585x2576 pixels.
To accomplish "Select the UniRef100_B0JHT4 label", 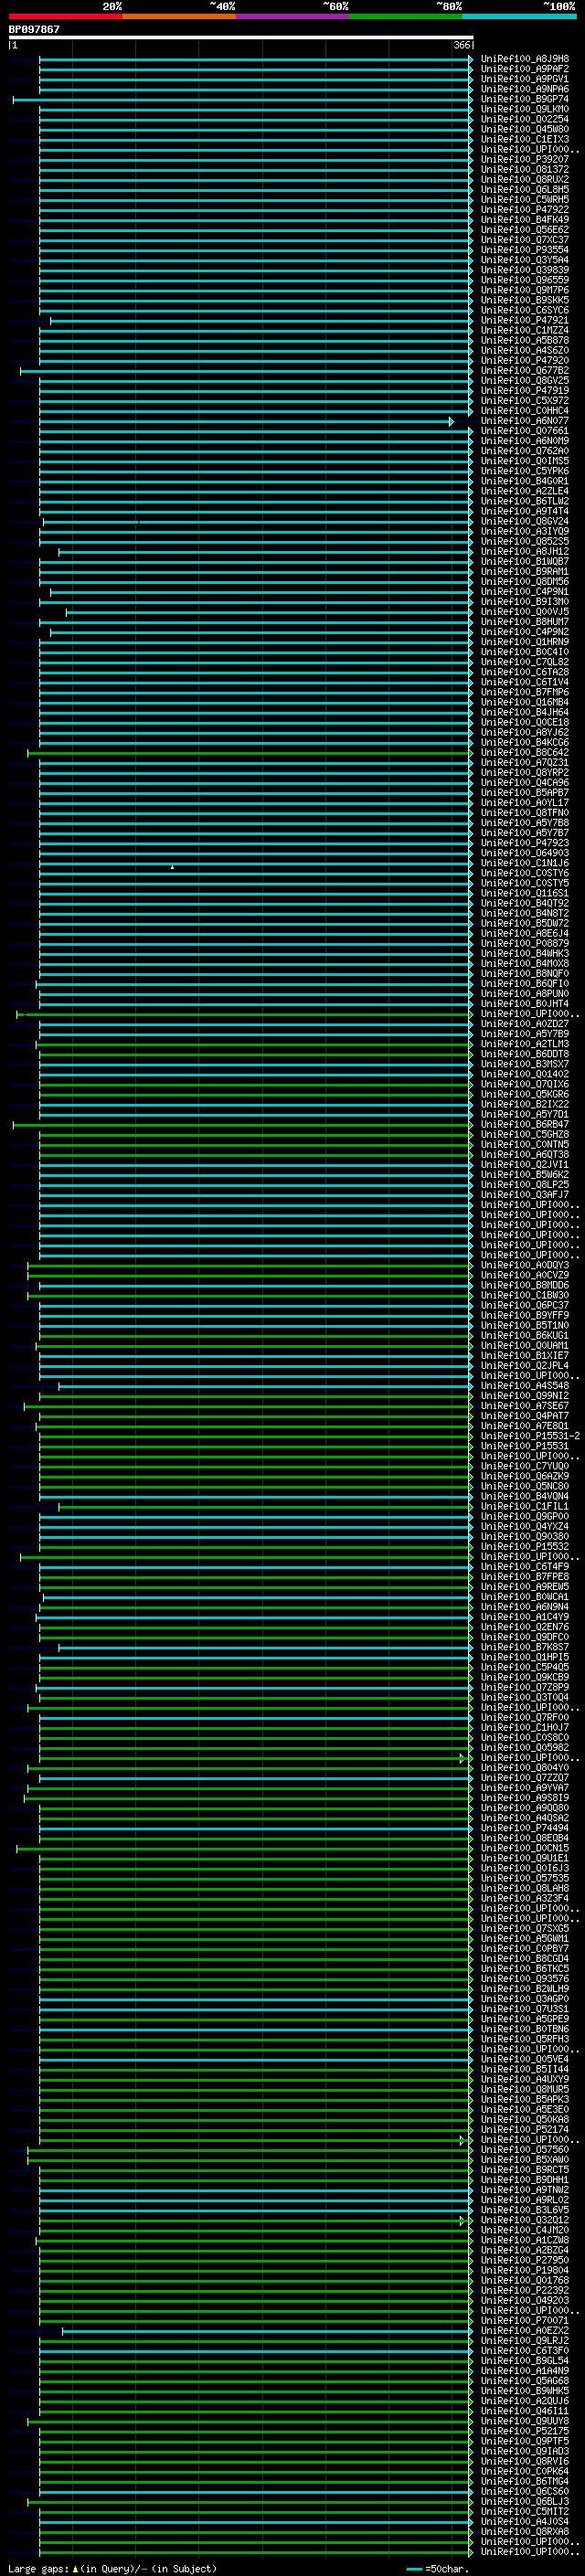I will pos(525,1003).
